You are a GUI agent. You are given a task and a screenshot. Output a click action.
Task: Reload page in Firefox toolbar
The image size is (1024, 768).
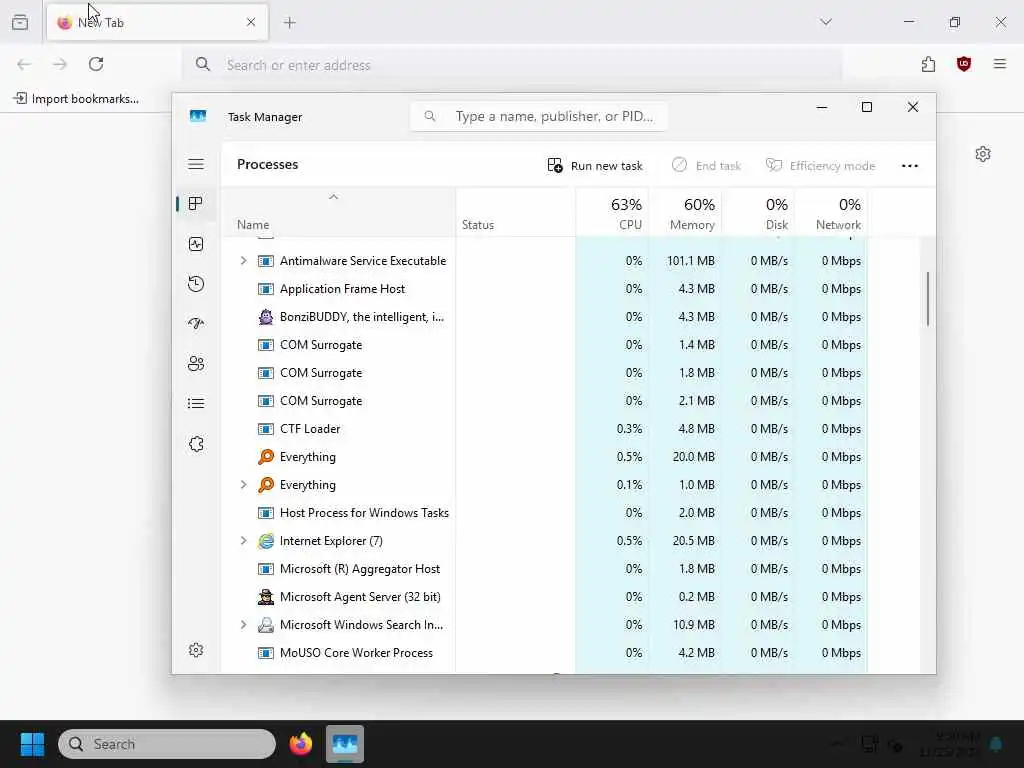[96, 64]
